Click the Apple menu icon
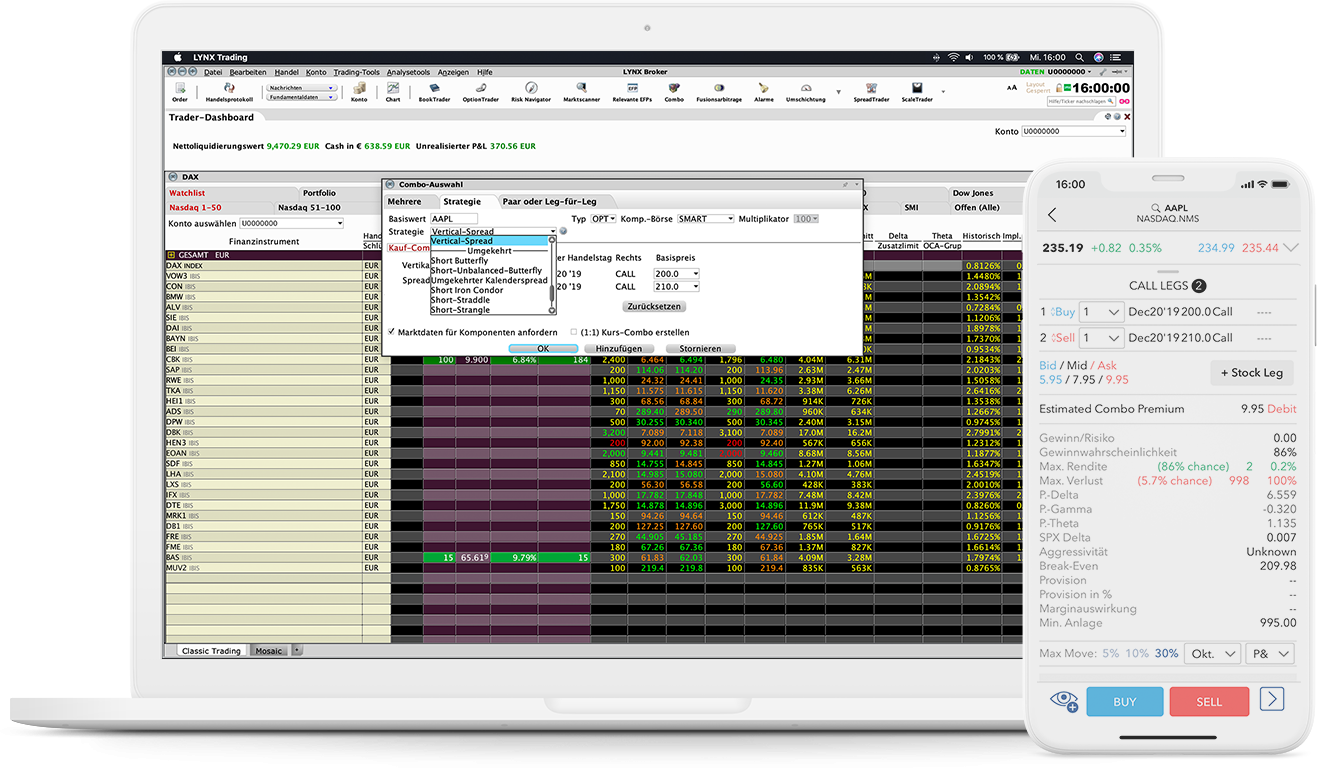 [178, 57]
